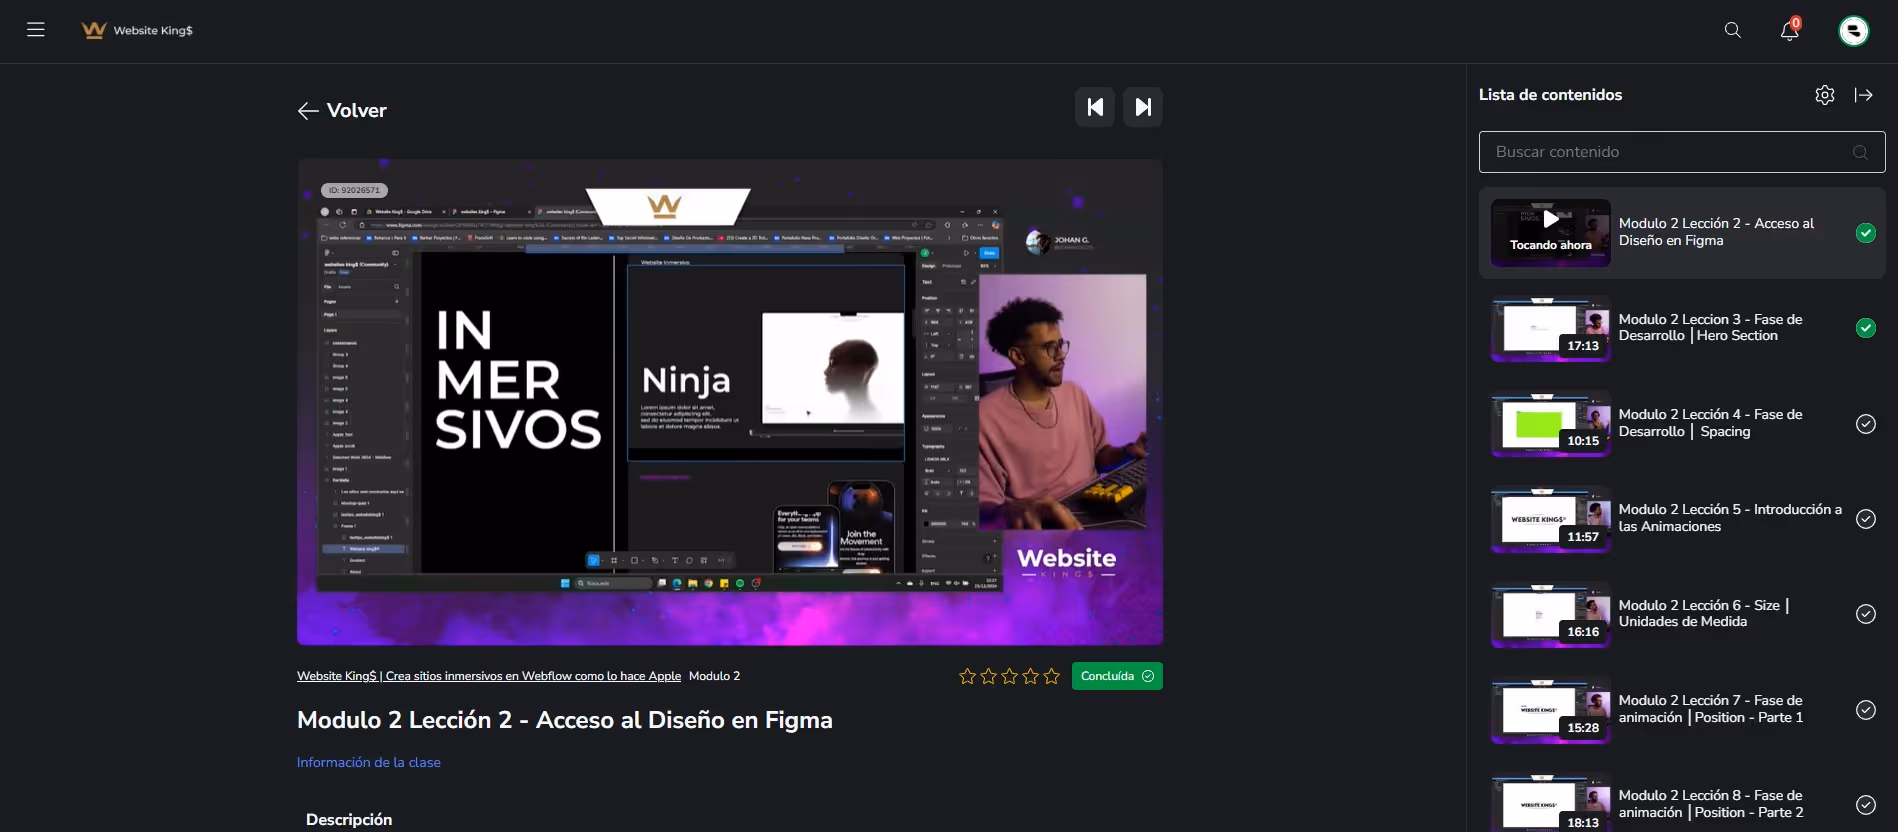Mark Lección 8 Position Parte 2 completed
Viewport: 1898px width, 832px height.
(x=1866, y=805)
